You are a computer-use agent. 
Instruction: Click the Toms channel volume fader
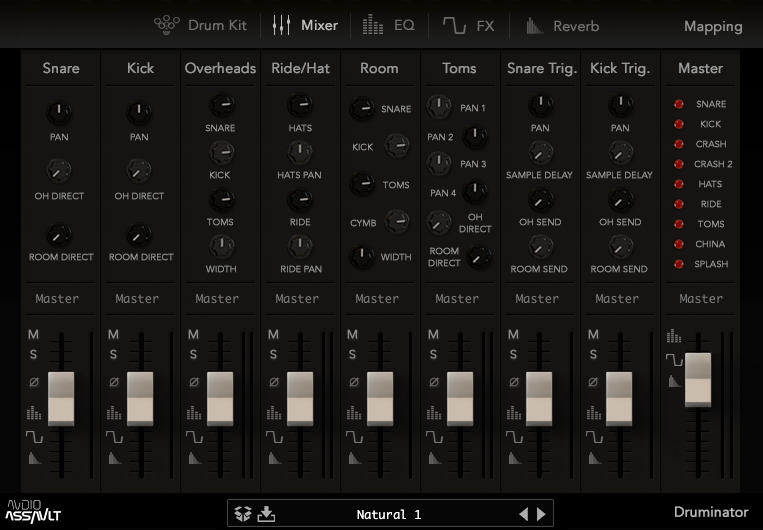coord(460,399)
